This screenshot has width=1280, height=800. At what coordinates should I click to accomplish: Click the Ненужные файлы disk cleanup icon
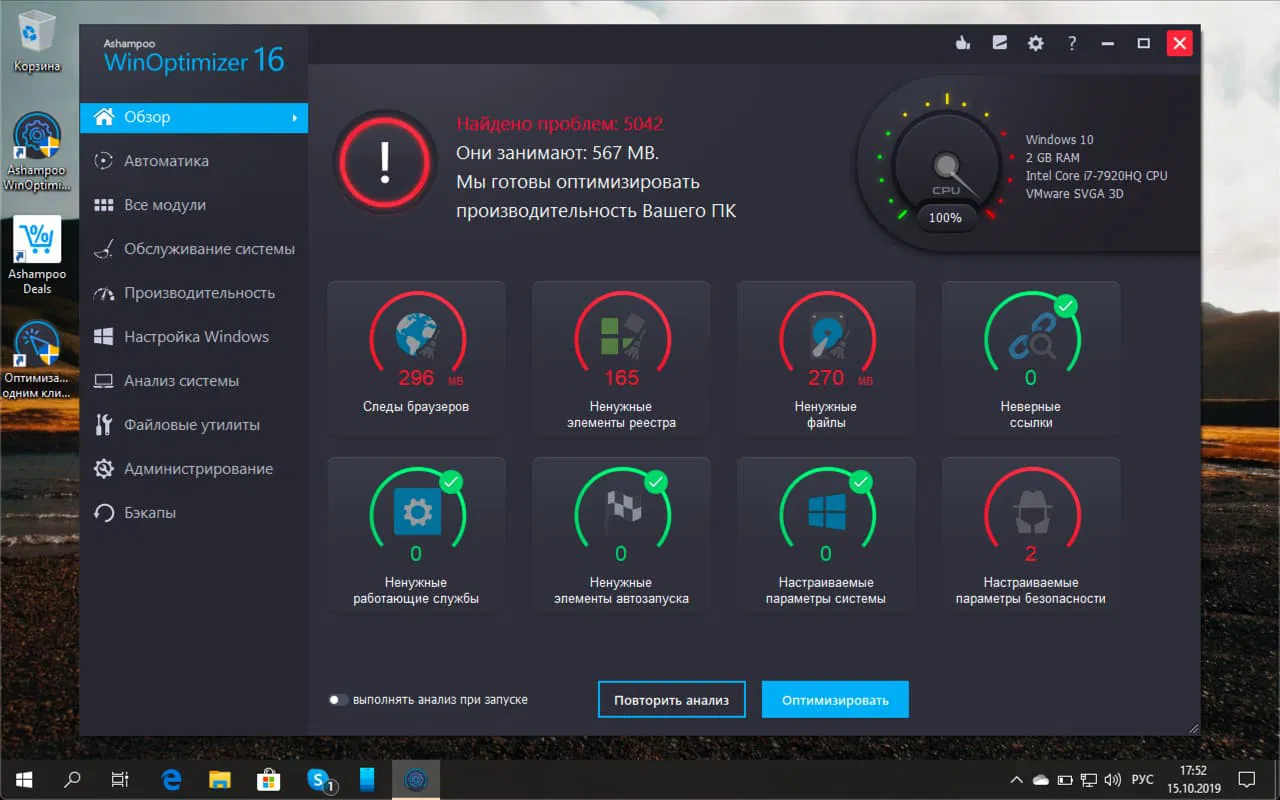[x=826, y=340]
